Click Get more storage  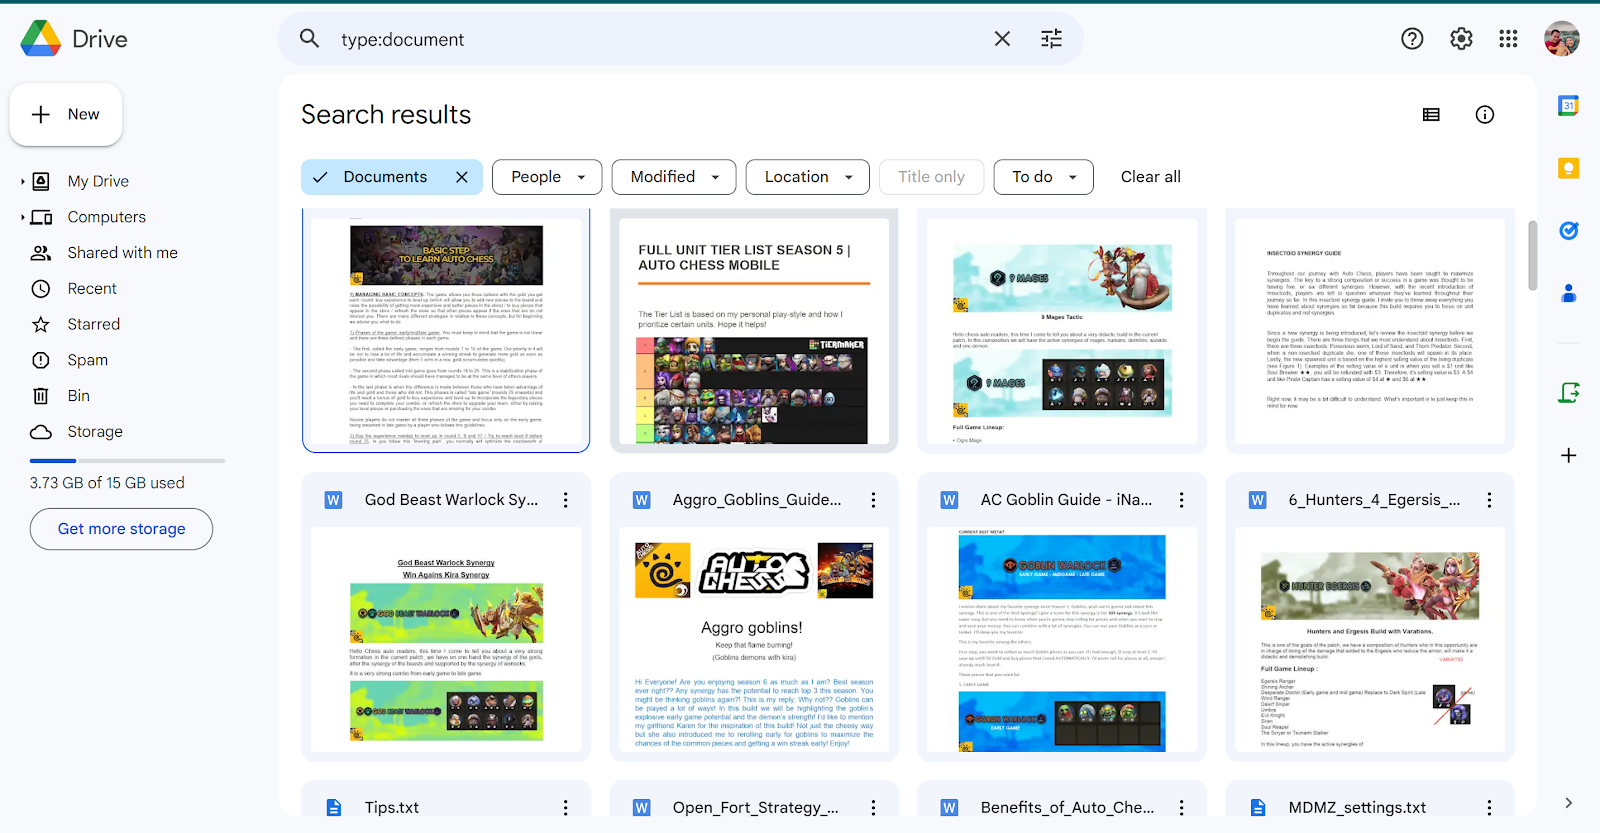click(x=121, y=529)
